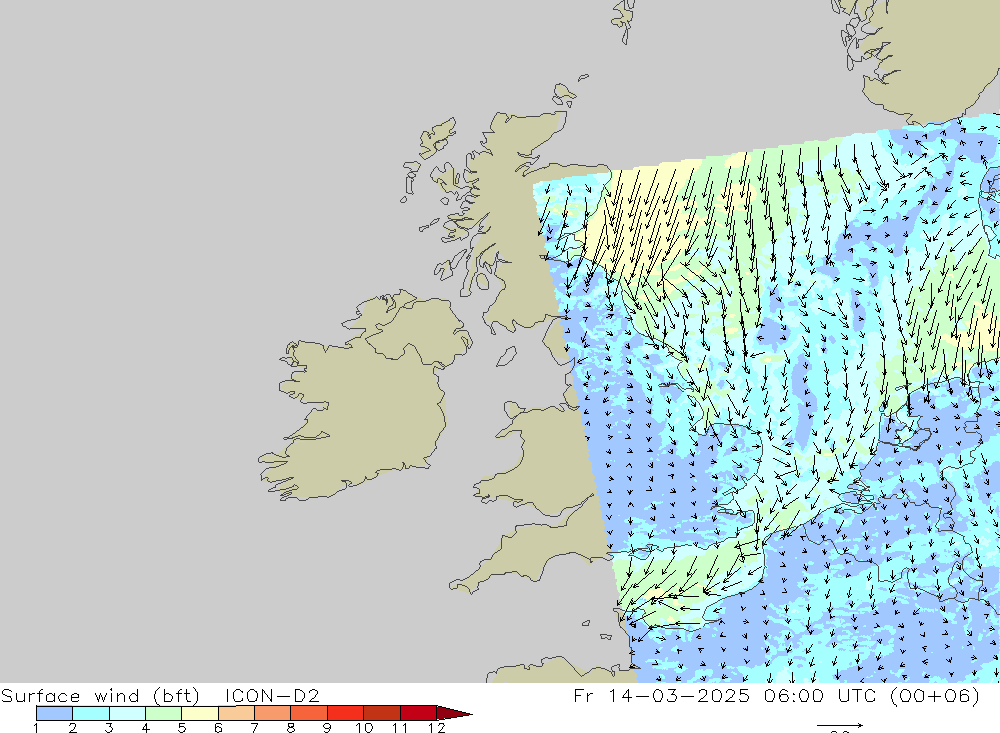Screen dimensions: 1000x733
Task: Choose the bright red swatch between 9 and 10
Action: point(346,713)
